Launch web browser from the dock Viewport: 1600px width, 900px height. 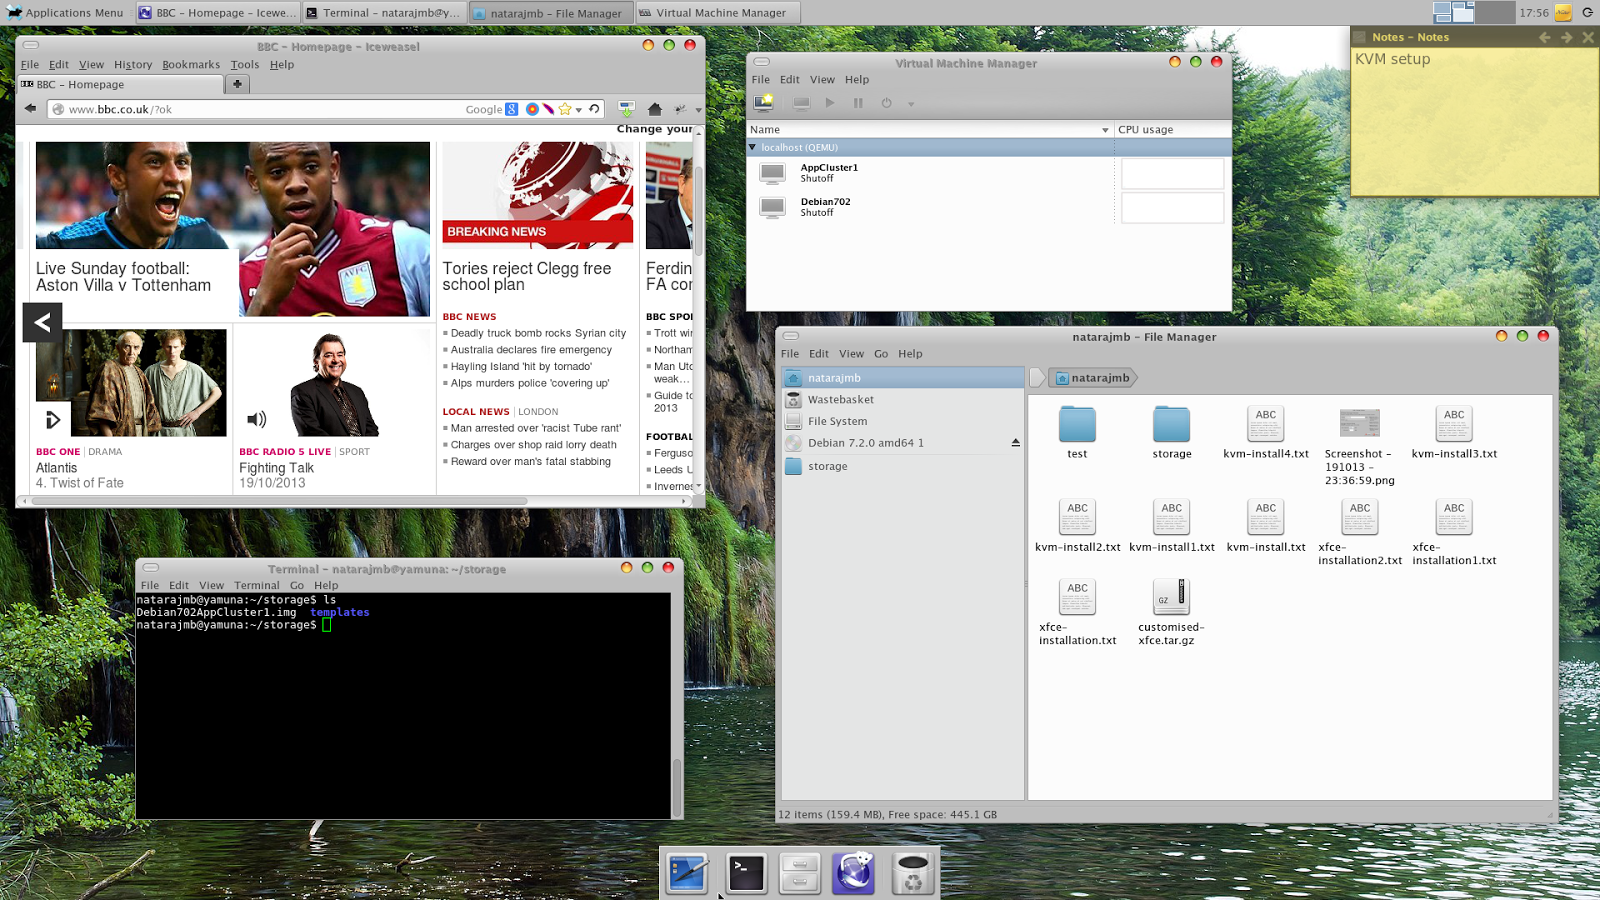tap(853, 873)
